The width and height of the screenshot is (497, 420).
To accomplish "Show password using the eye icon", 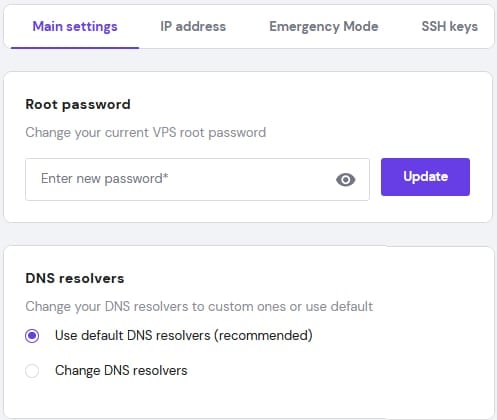I will (x=345, y=180).
